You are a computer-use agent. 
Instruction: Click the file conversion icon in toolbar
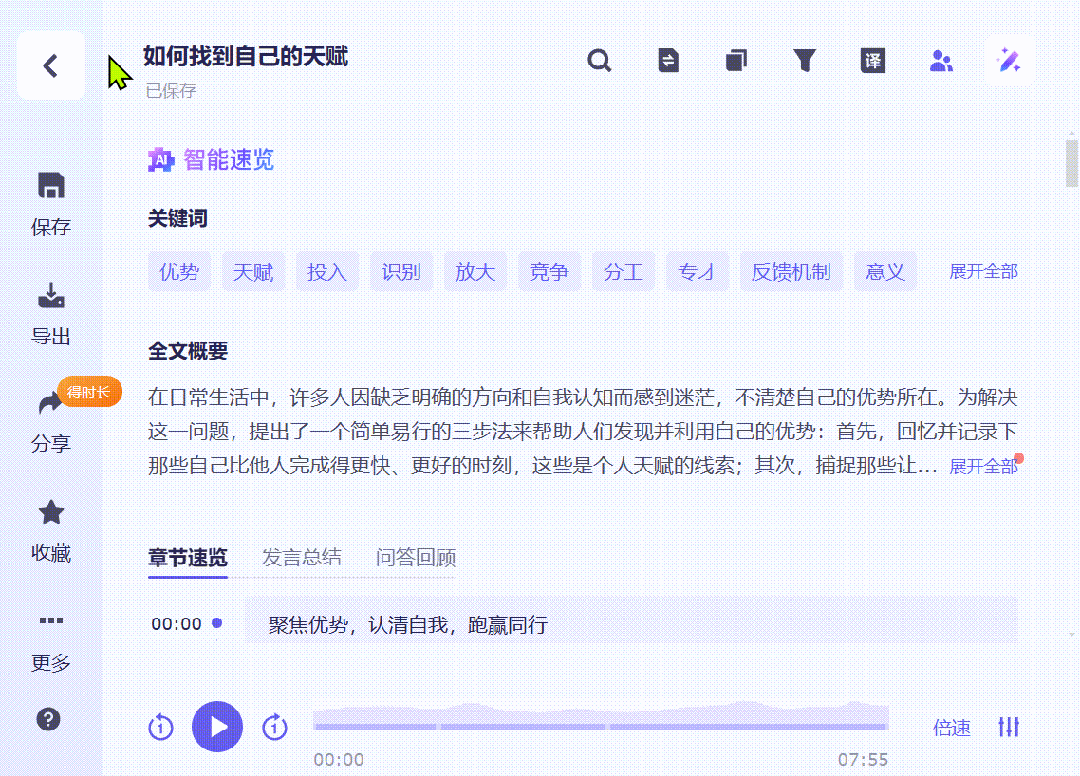668,60
